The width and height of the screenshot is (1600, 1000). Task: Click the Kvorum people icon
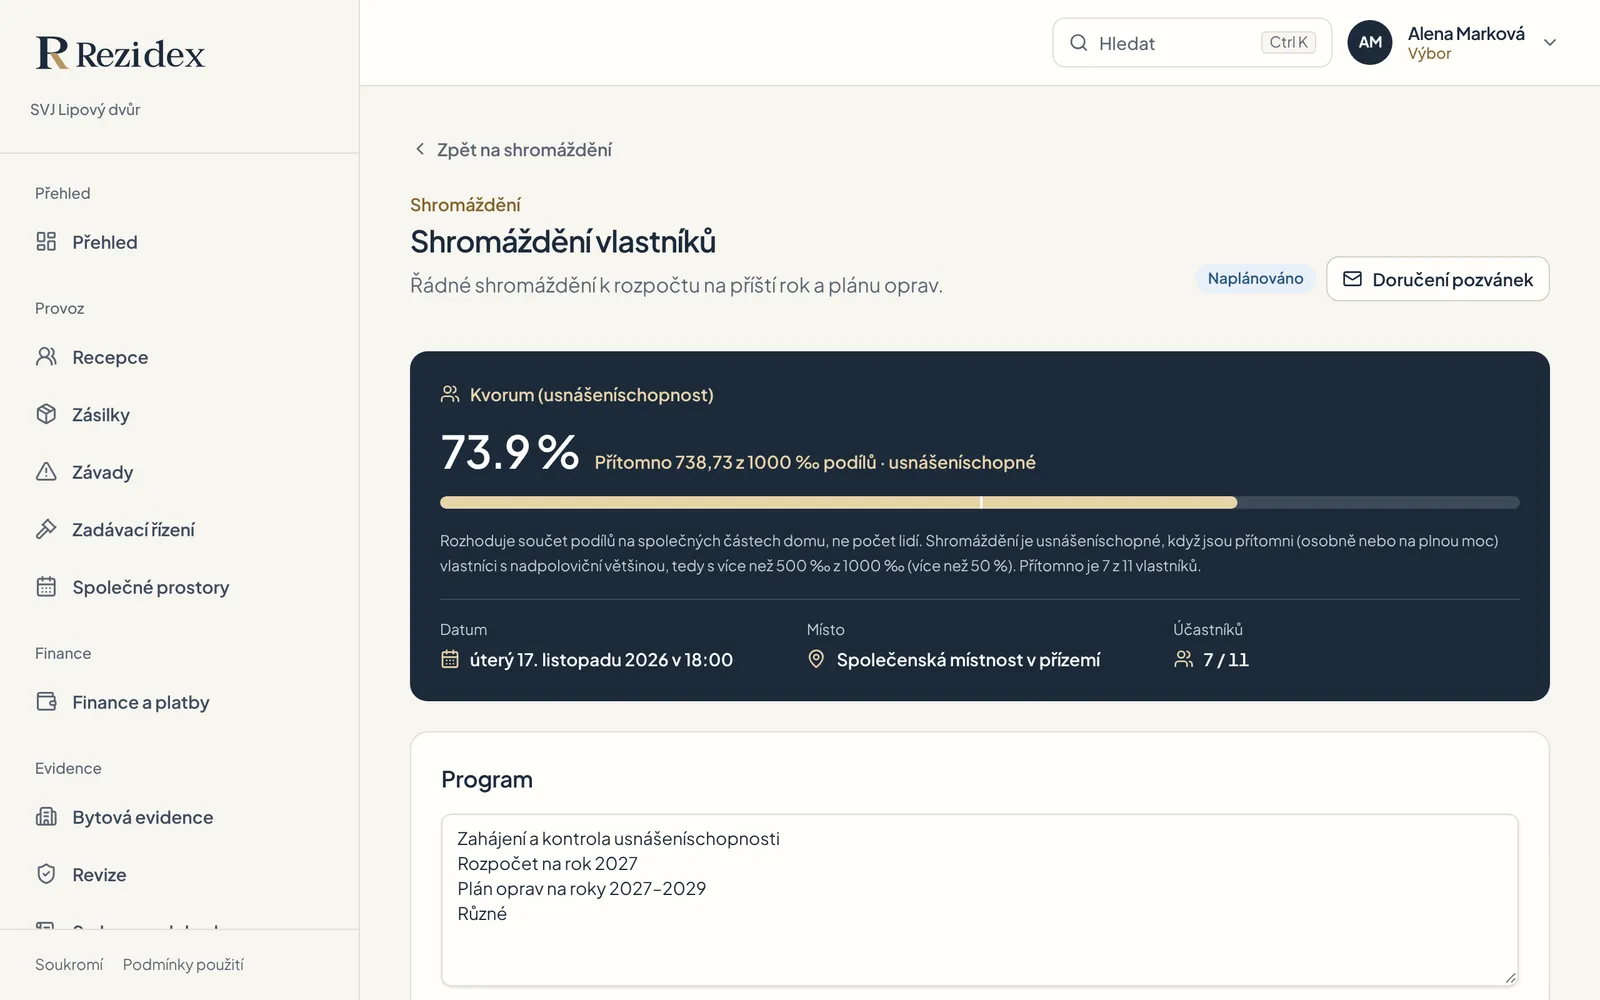(450, 394)
